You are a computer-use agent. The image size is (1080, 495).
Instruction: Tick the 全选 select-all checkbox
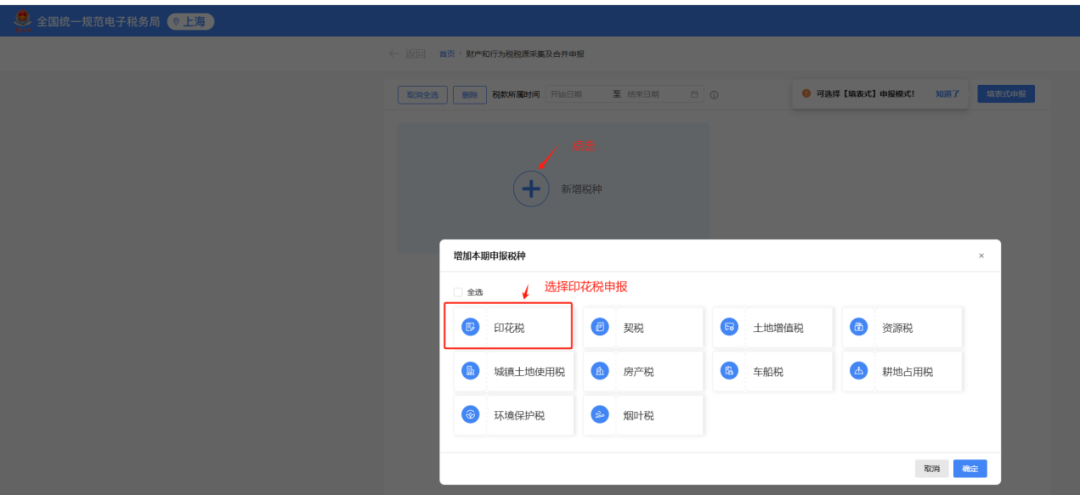[459, 292]
